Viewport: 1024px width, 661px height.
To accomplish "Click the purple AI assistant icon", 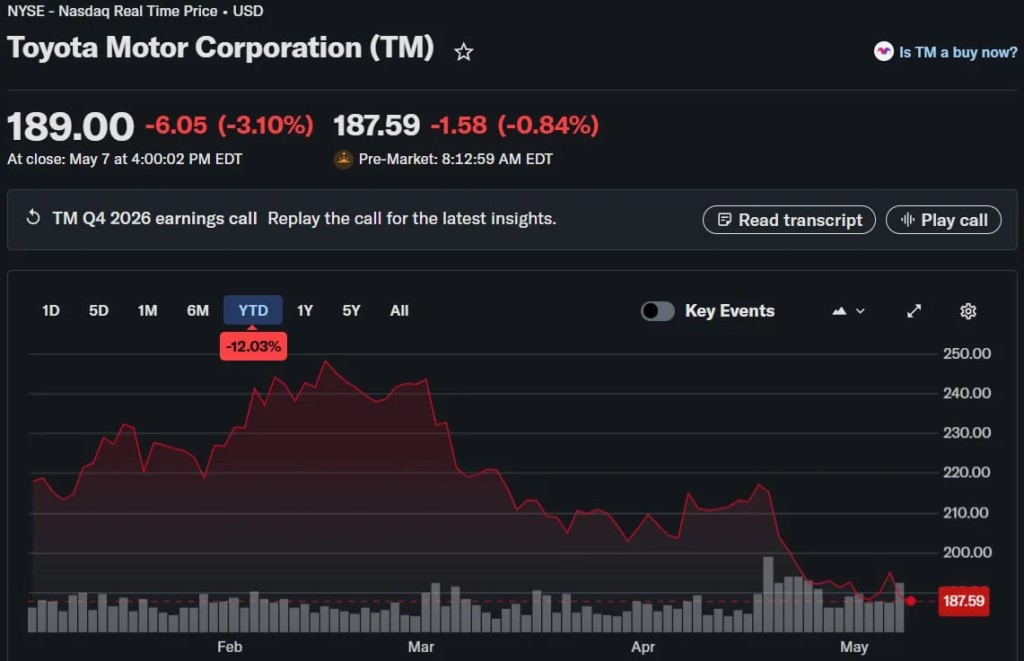I will [x=884, y=52].
